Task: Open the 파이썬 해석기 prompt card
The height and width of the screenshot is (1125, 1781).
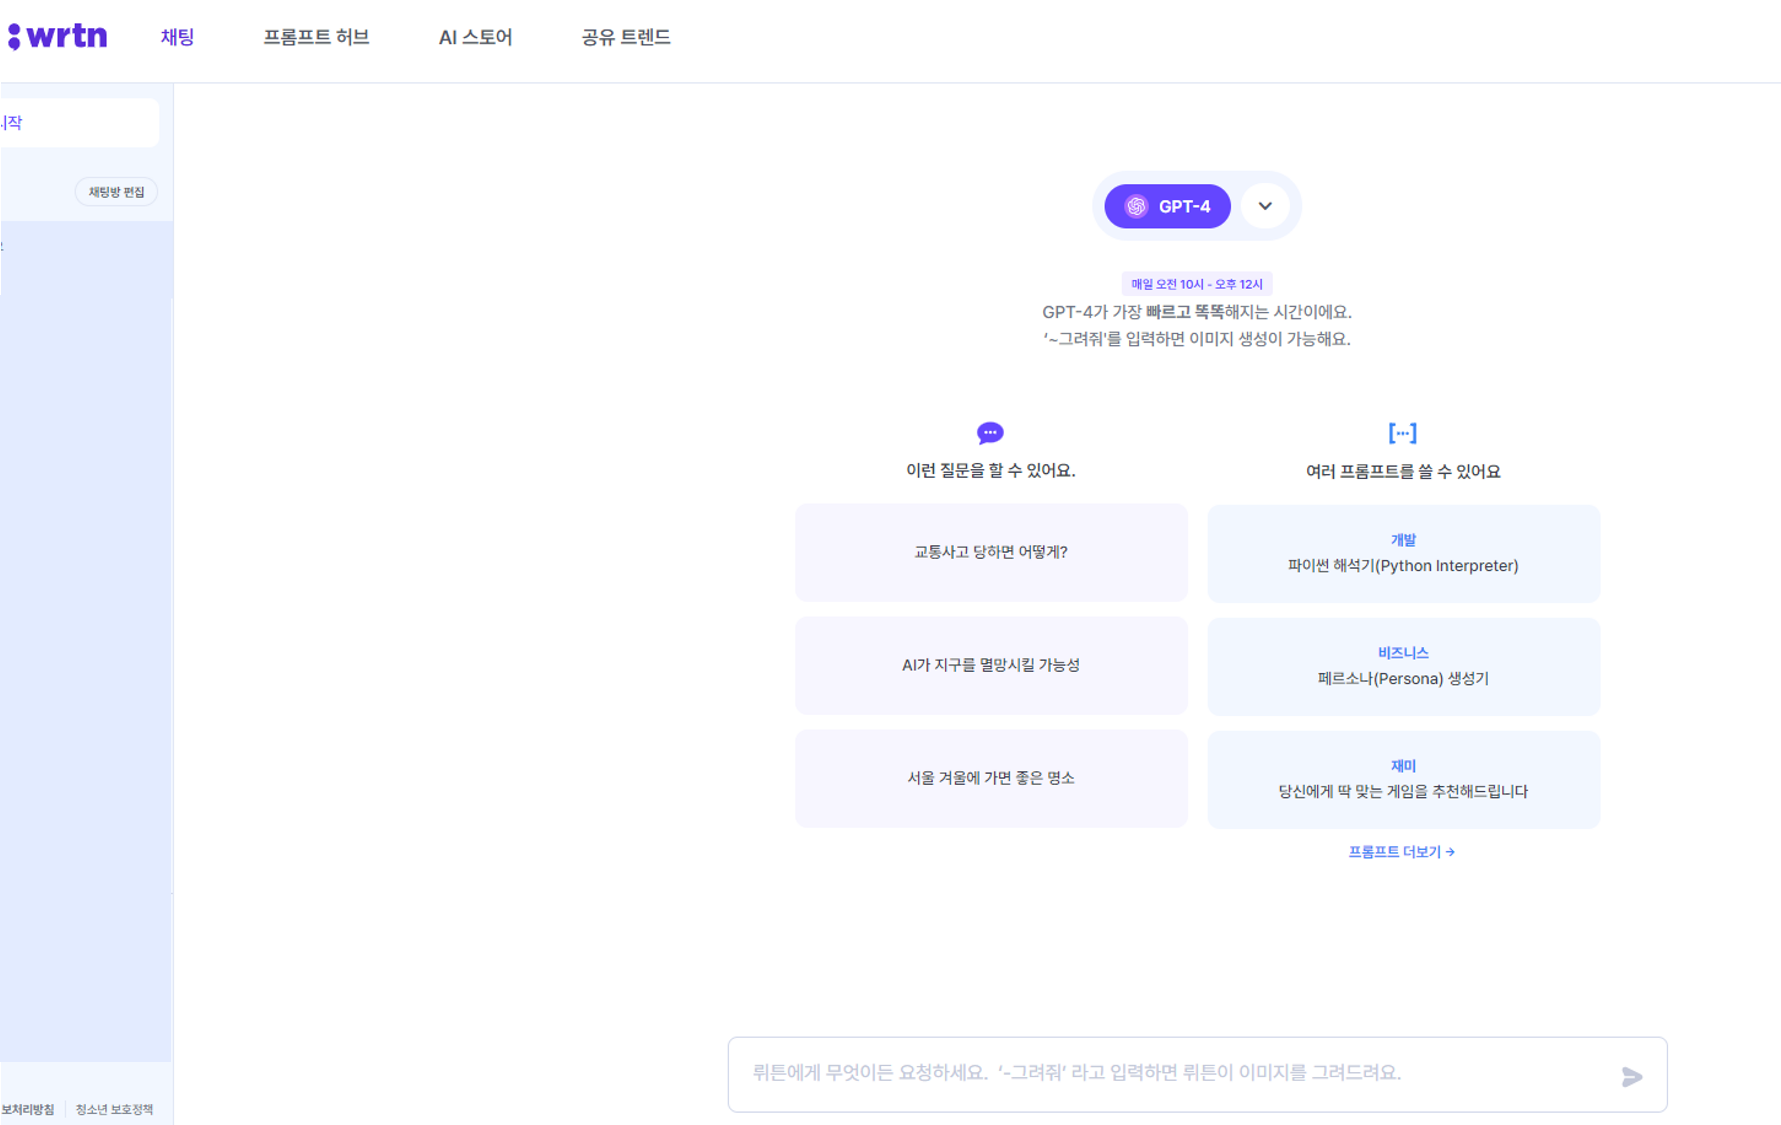Action: coord(1403,553)
